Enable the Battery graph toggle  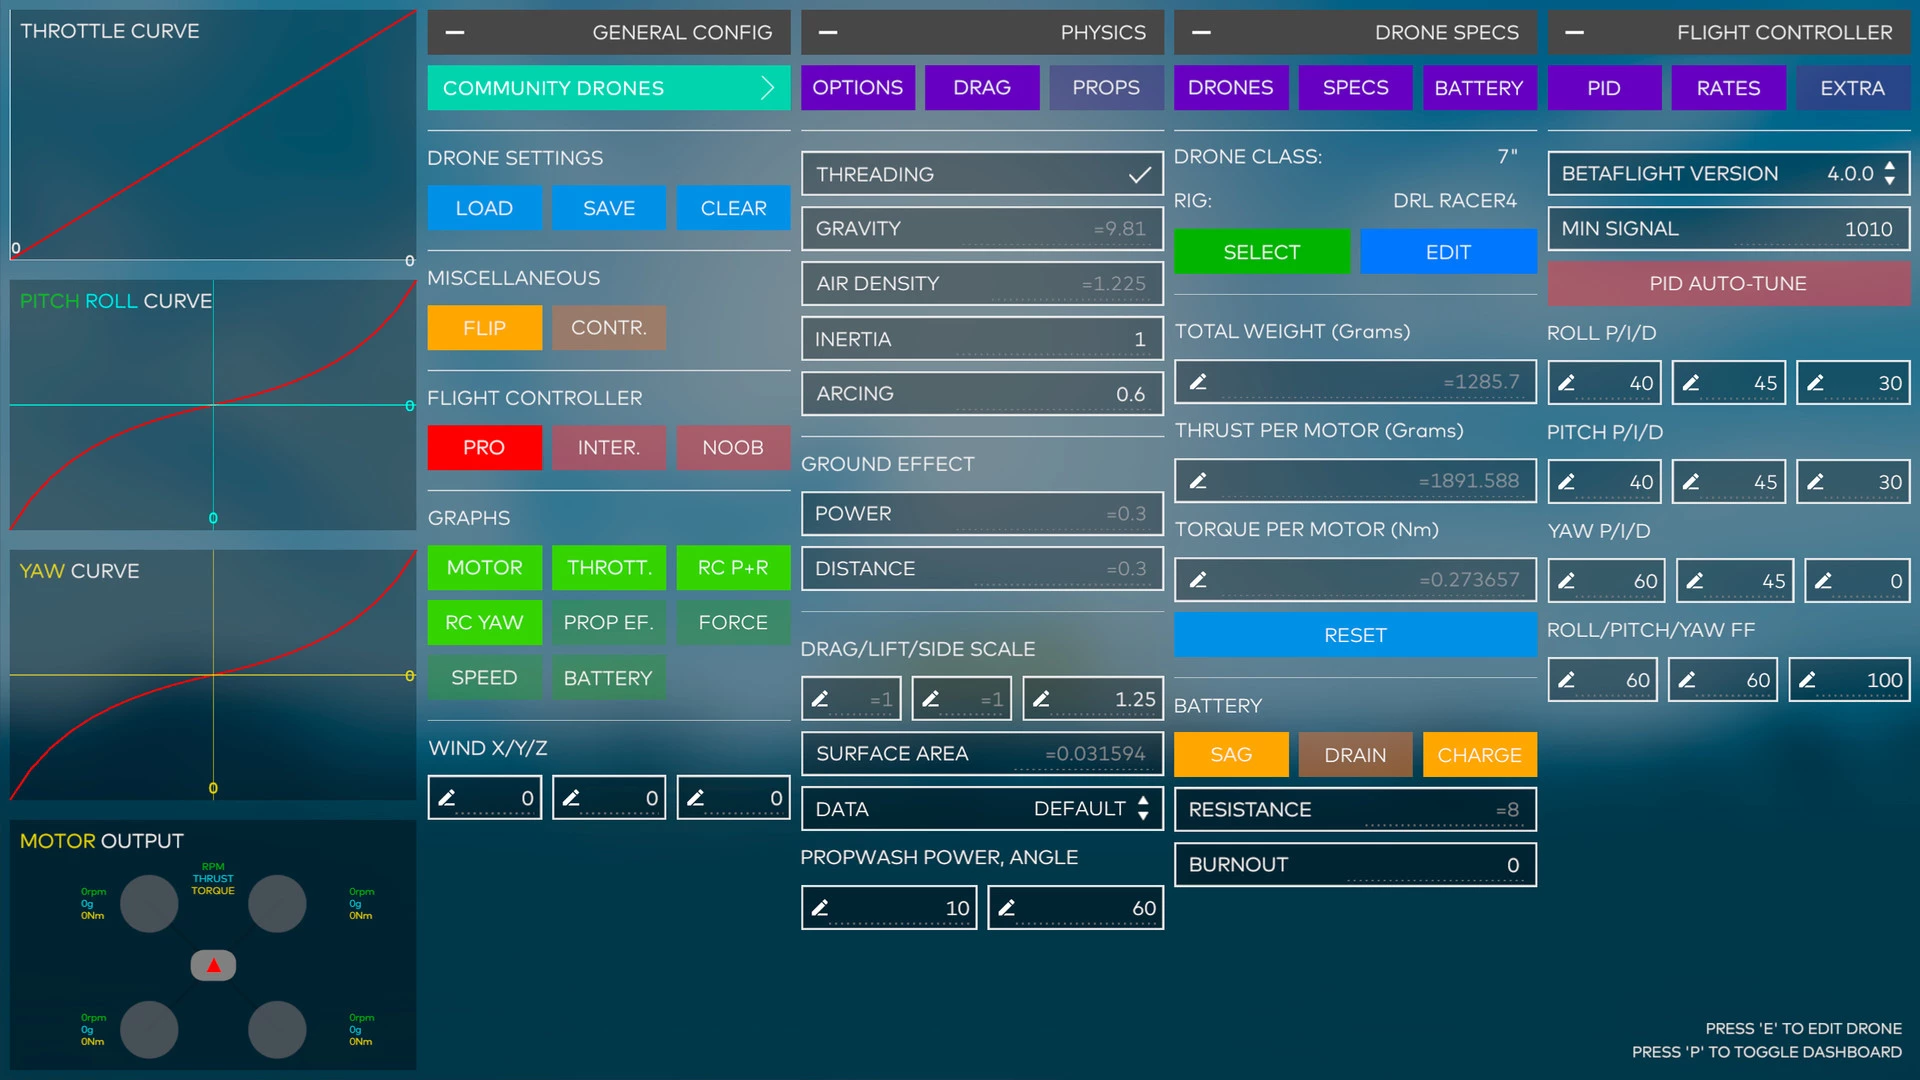pos(607,678)
